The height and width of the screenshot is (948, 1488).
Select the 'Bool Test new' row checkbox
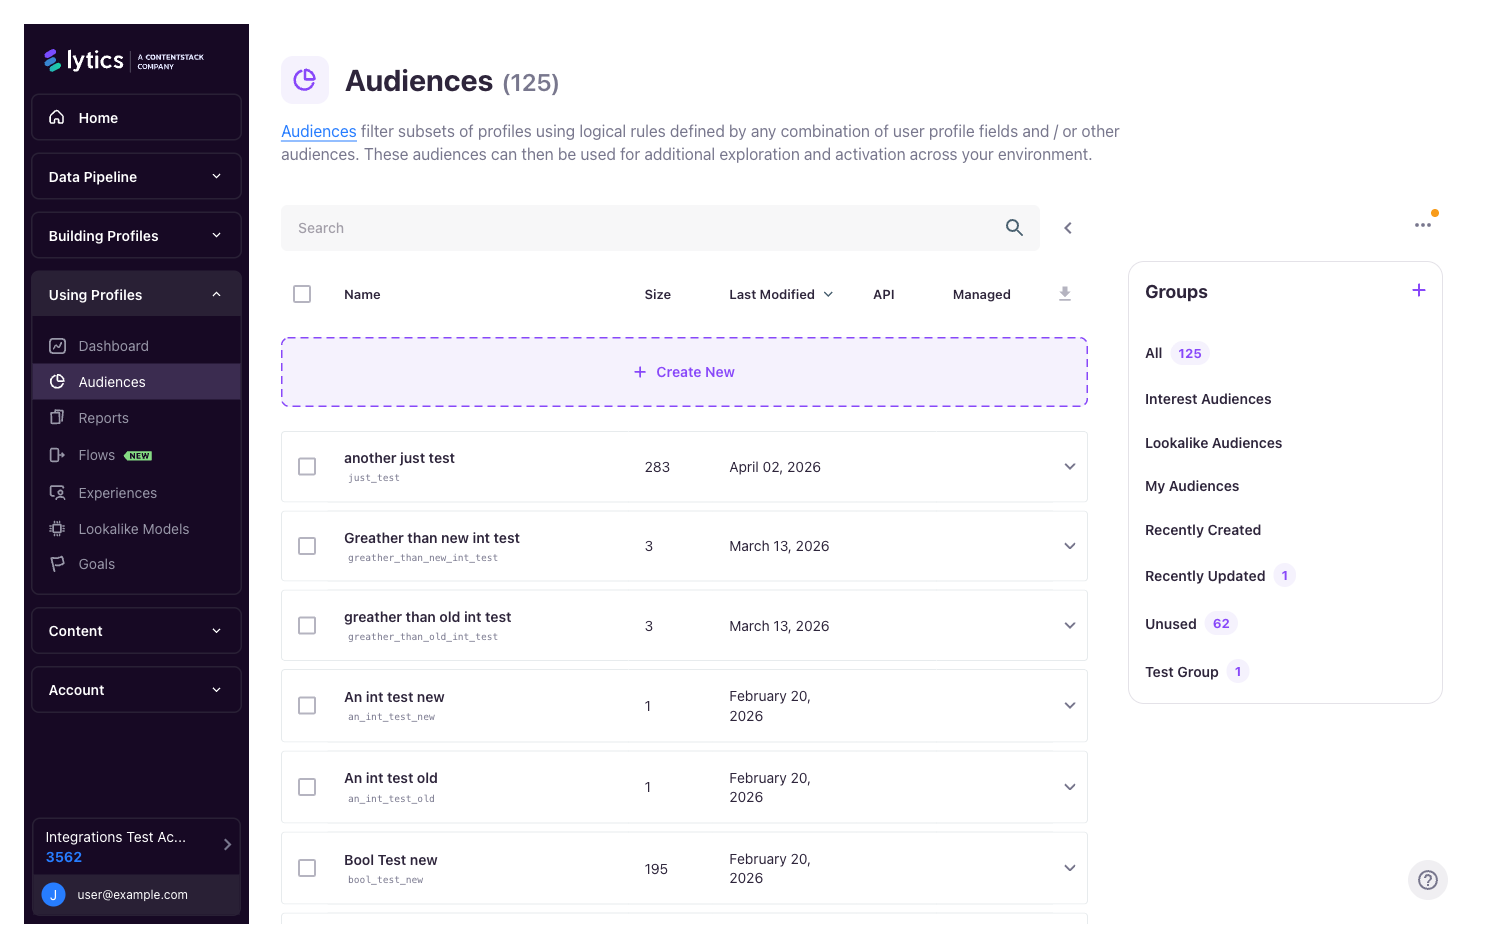tap(307, 868)
